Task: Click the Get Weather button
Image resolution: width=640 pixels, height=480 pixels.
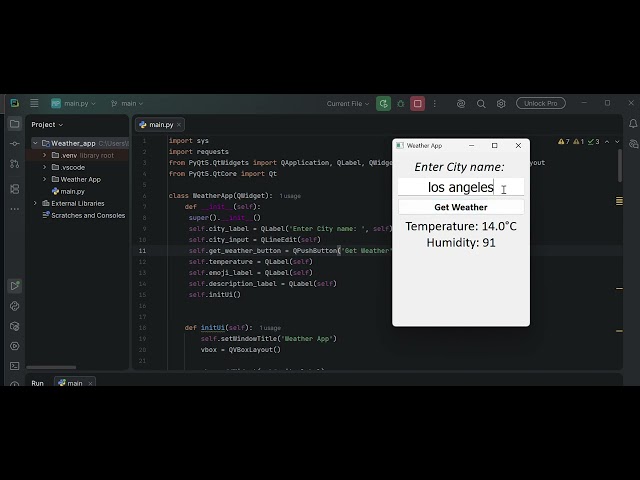Action: tap(461, 207)
